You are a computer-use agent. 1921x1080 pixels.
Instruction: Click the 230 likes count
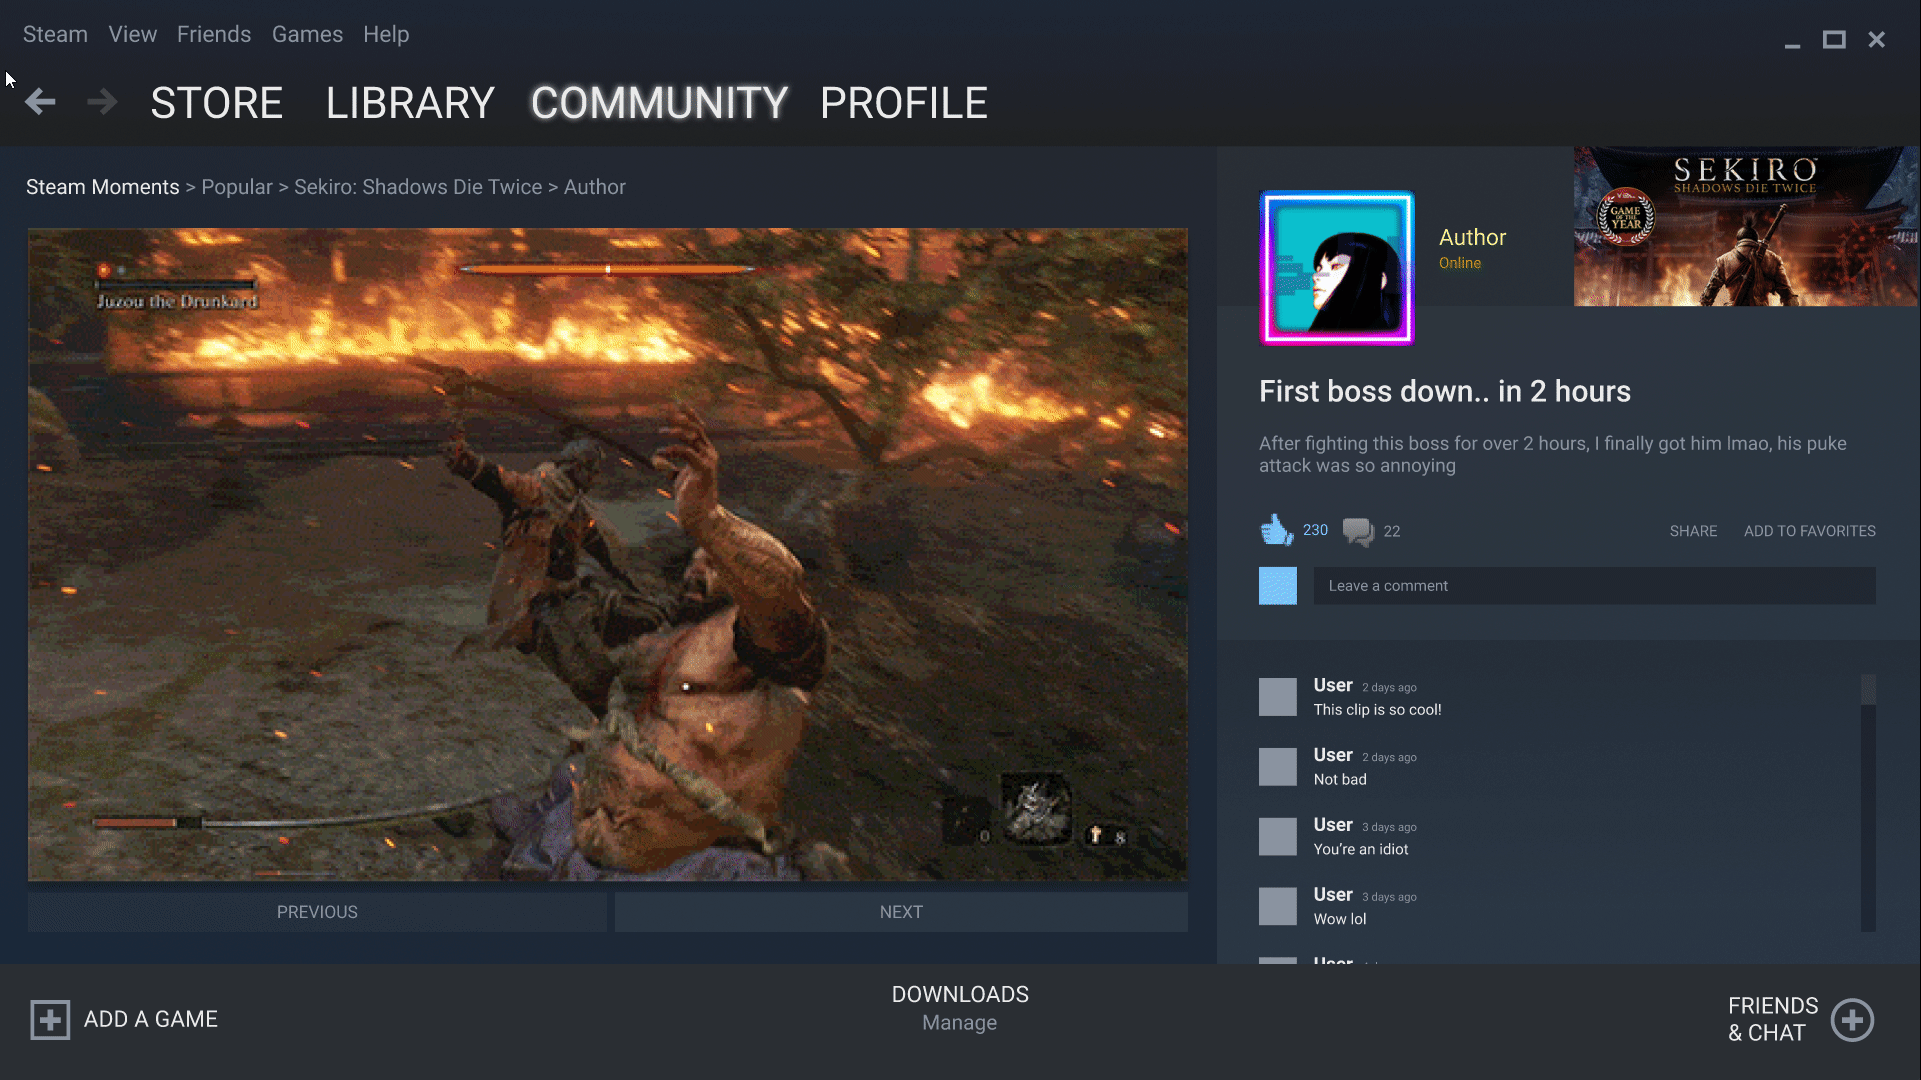coord(1315,530)
